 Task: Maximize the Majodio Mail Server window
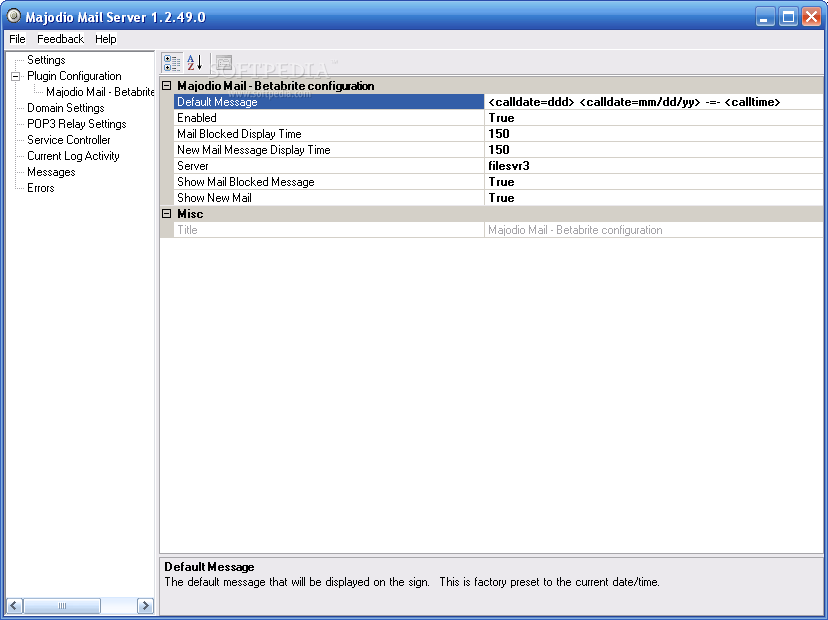pos(788,17)
